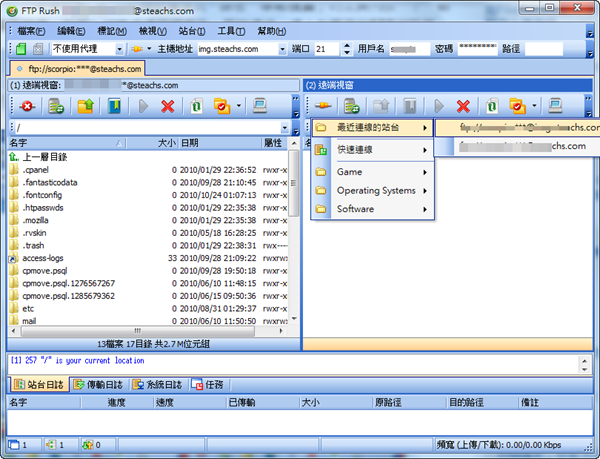Decrease the port number with spinner down
Viewport: 600px width, 459px height.
coord(347,52)
